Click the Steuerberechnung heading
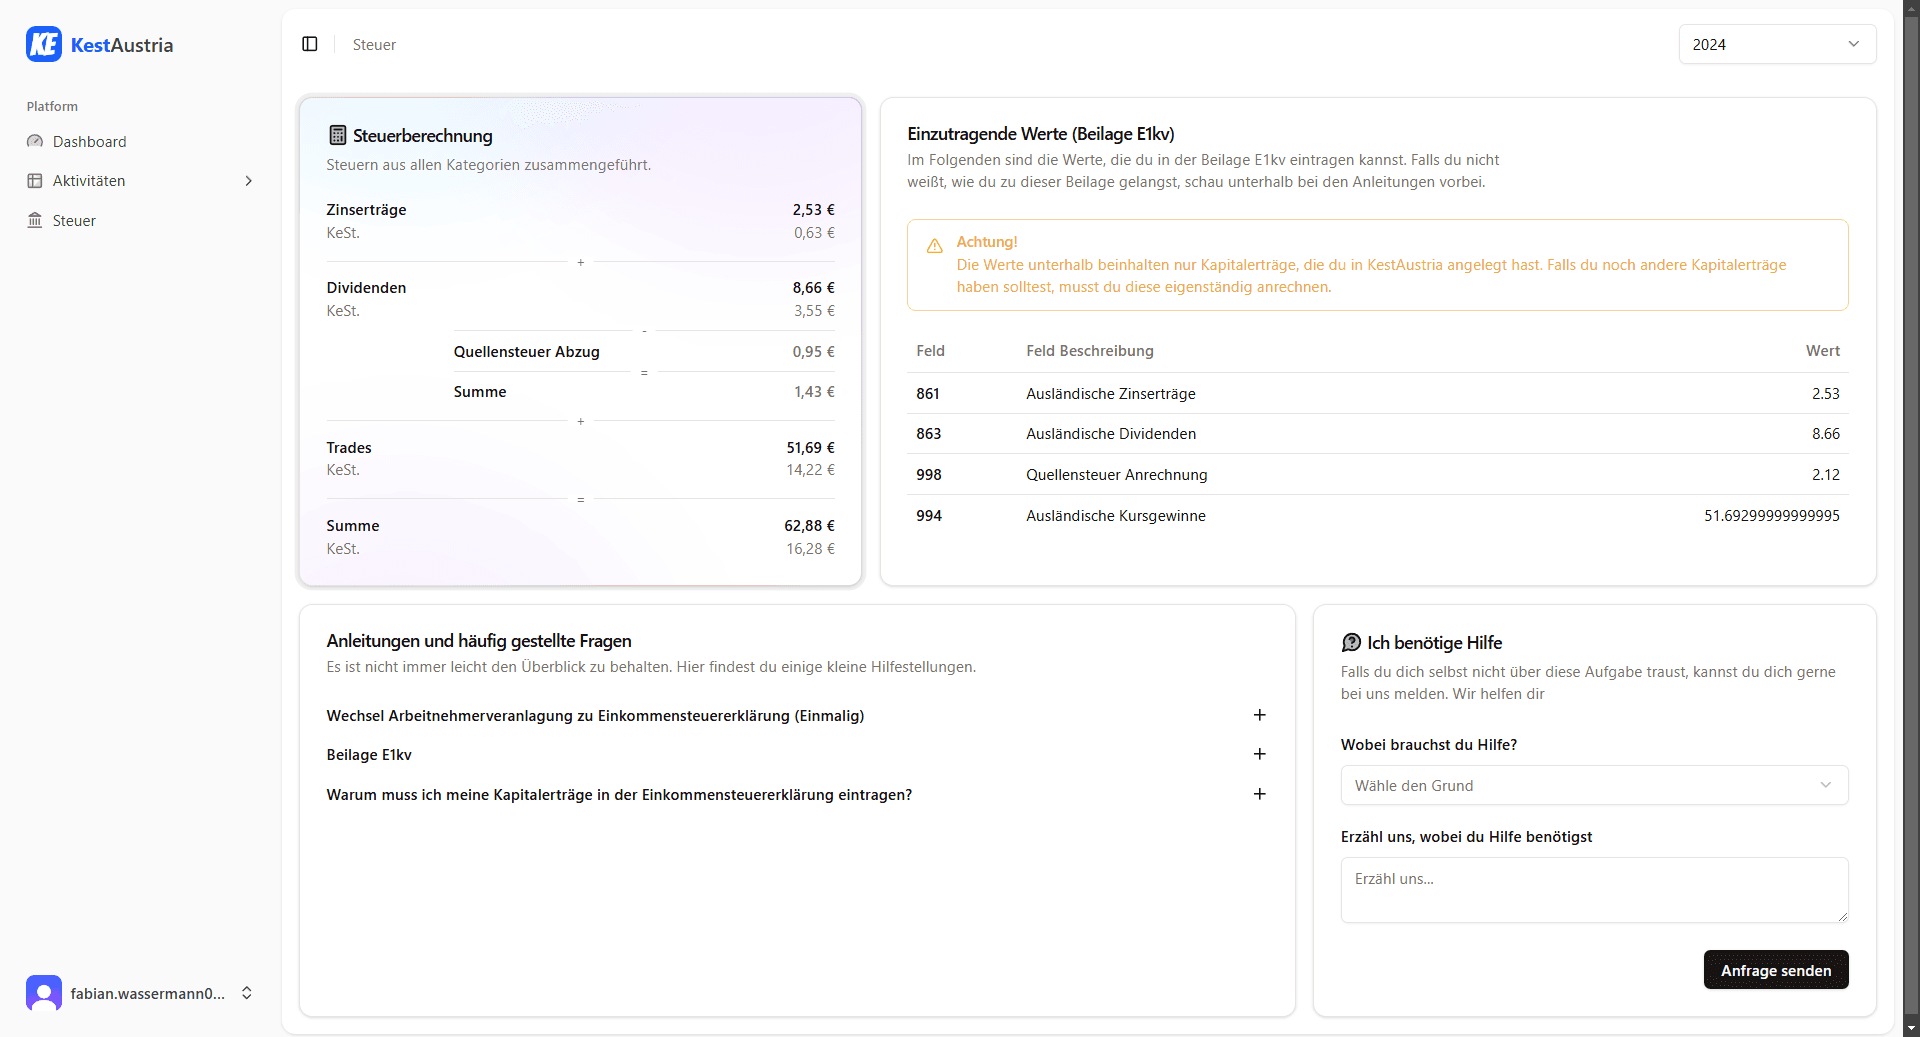 (x=423, y=136)
